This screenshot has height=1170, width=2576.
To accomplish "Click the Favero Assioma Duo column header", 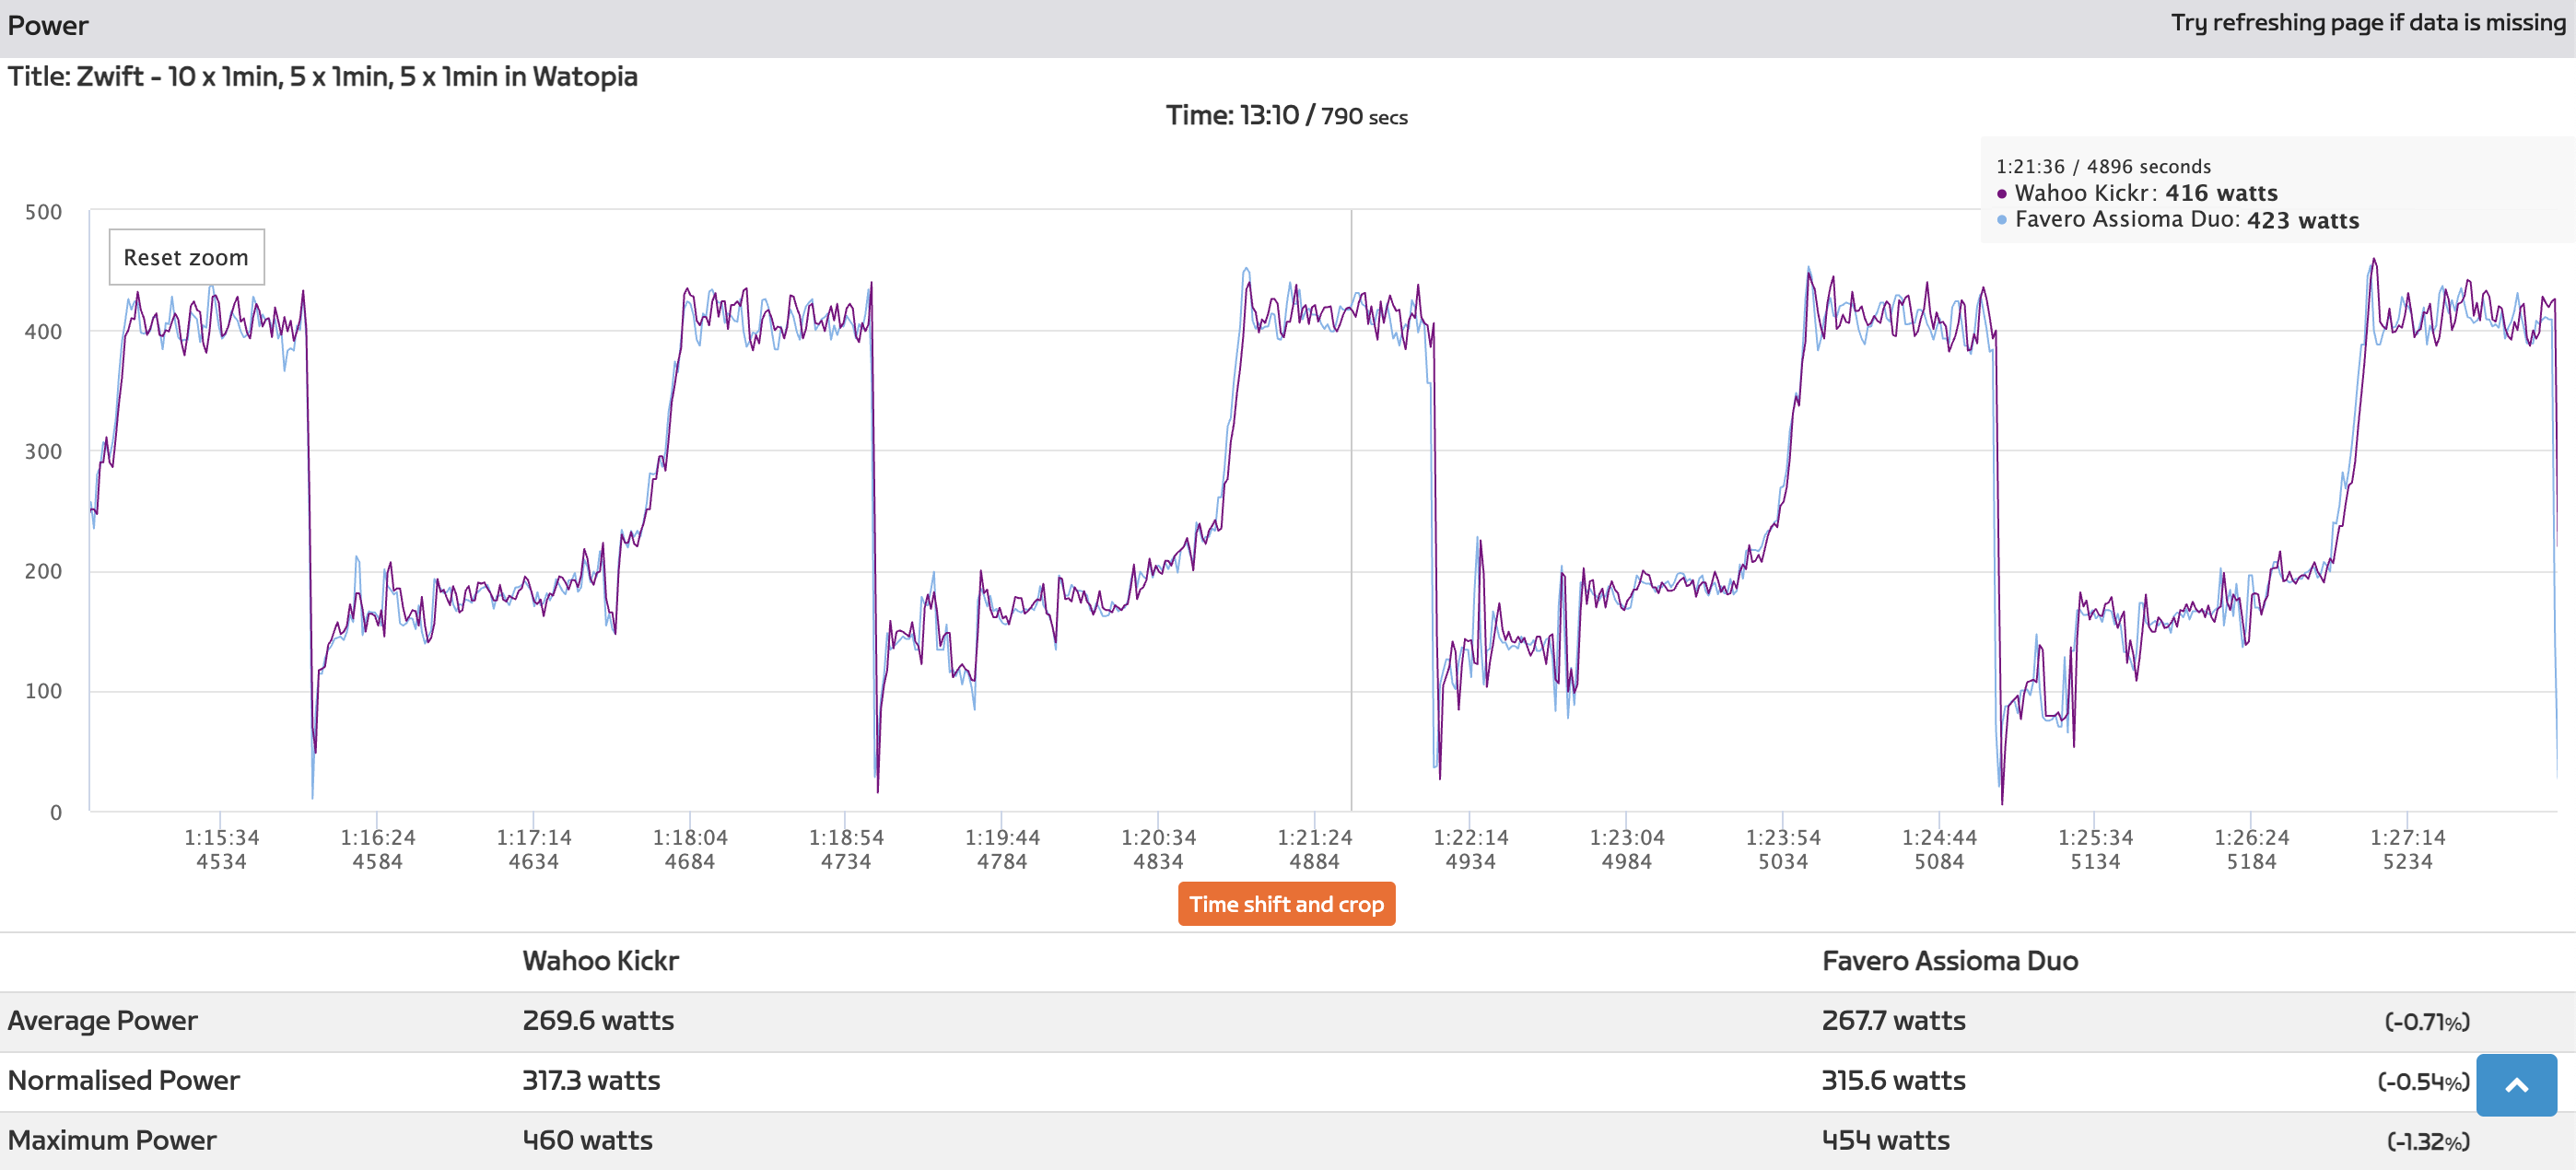I will click(x=1949, y=961).
